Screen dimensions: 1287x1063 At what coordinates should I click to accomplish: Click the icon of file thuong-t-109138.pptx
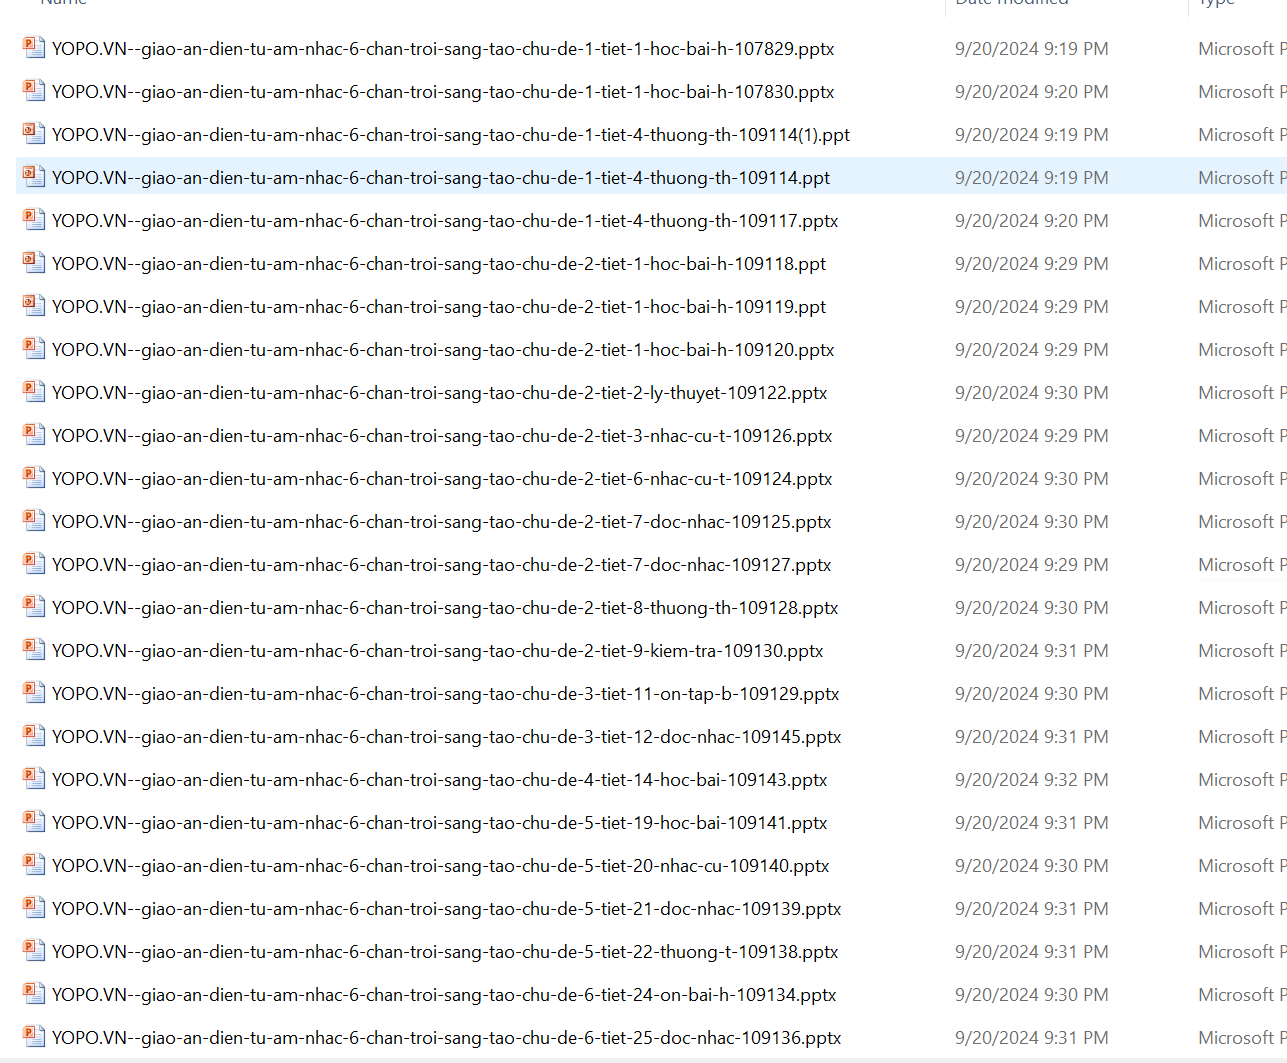pyautogui.click(x=34, y=951)
